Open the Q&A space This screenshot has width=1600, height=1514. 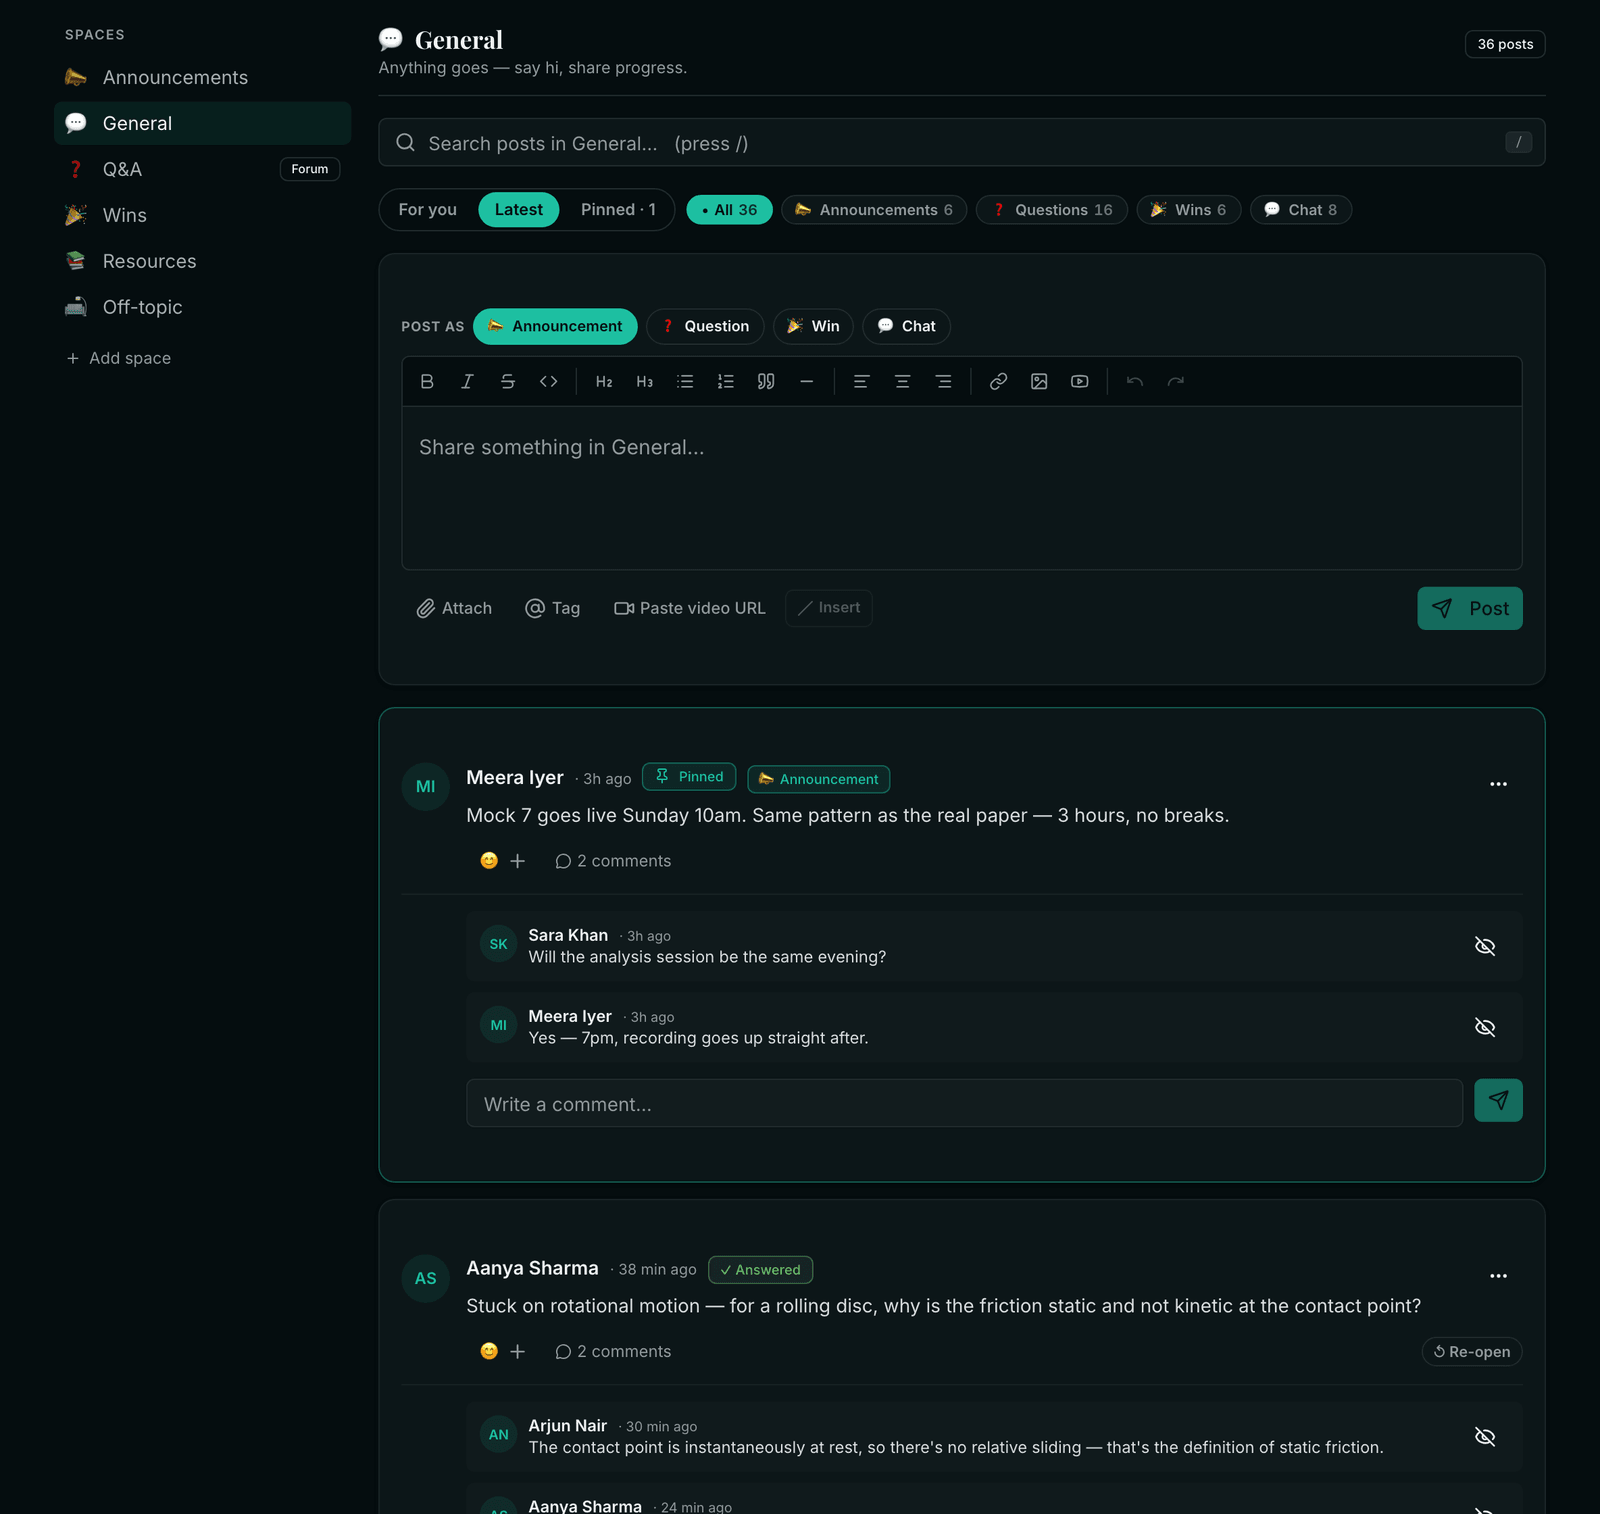[202, 169]
